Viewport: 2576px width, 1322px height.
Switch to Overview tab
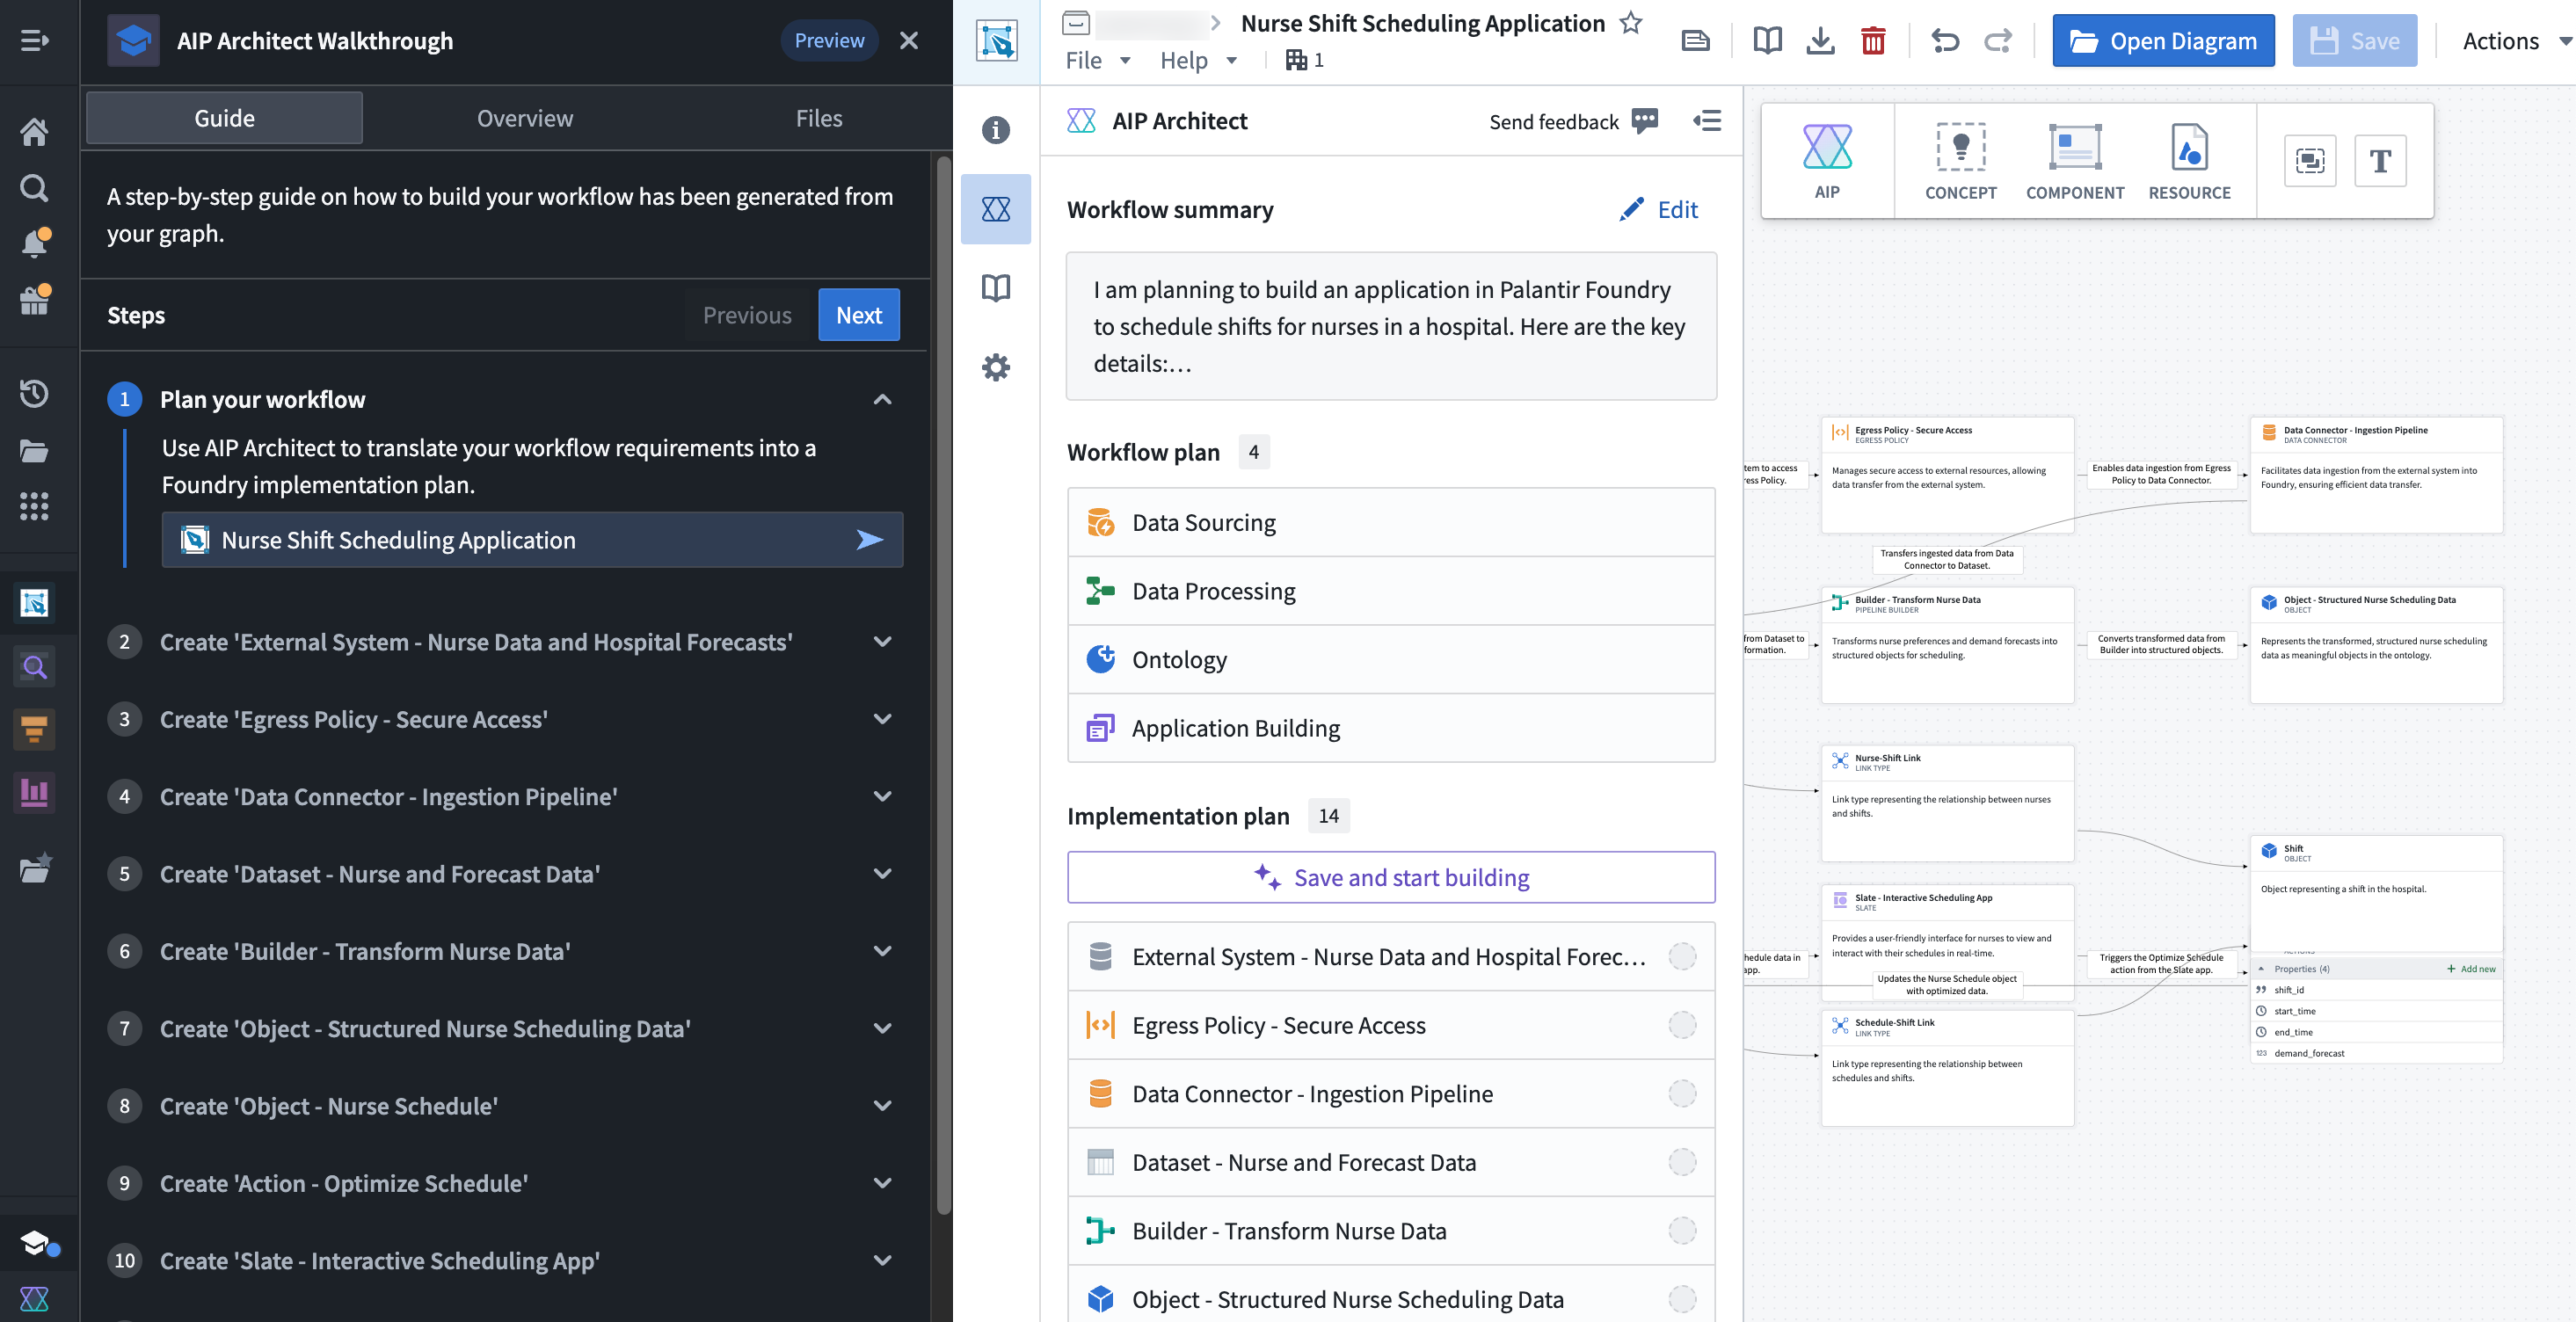(524, 118)
